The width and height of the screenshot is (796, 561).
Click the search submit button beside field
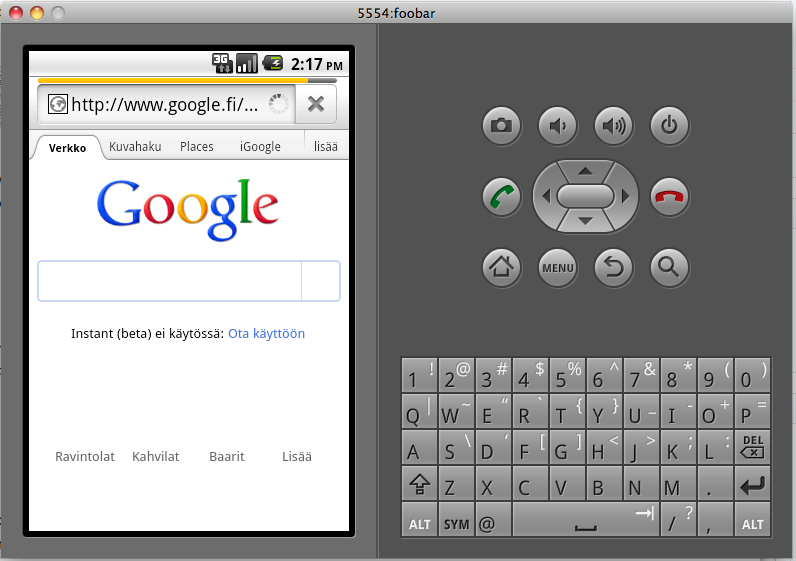(x=320, y=281)
